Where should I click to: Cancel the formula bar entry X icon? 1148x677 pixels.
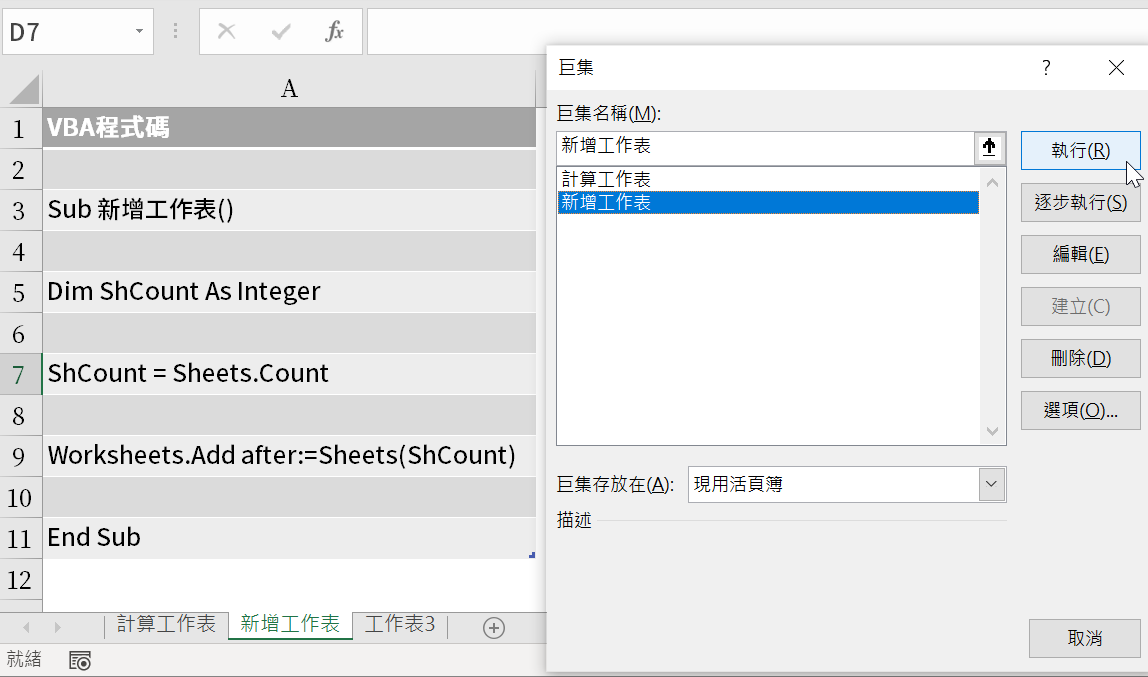pyautogui.click(x=227, y=31)
